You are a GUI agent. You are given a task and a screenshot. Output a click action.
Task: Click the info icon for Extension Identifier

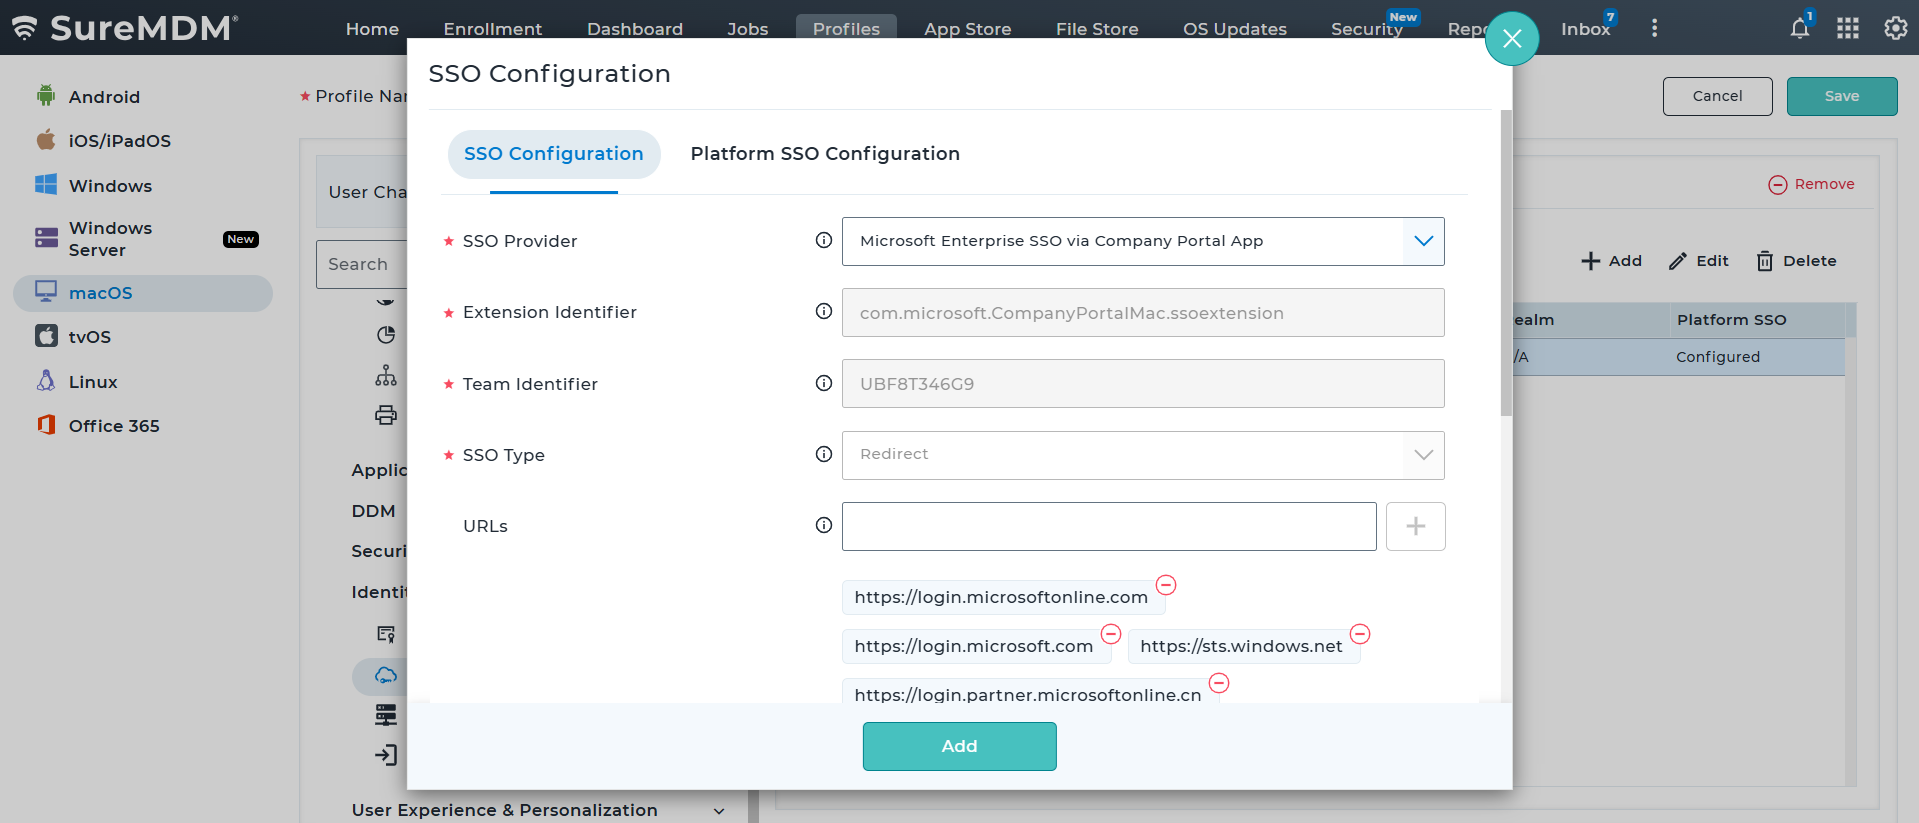click(x=824, y=311)
